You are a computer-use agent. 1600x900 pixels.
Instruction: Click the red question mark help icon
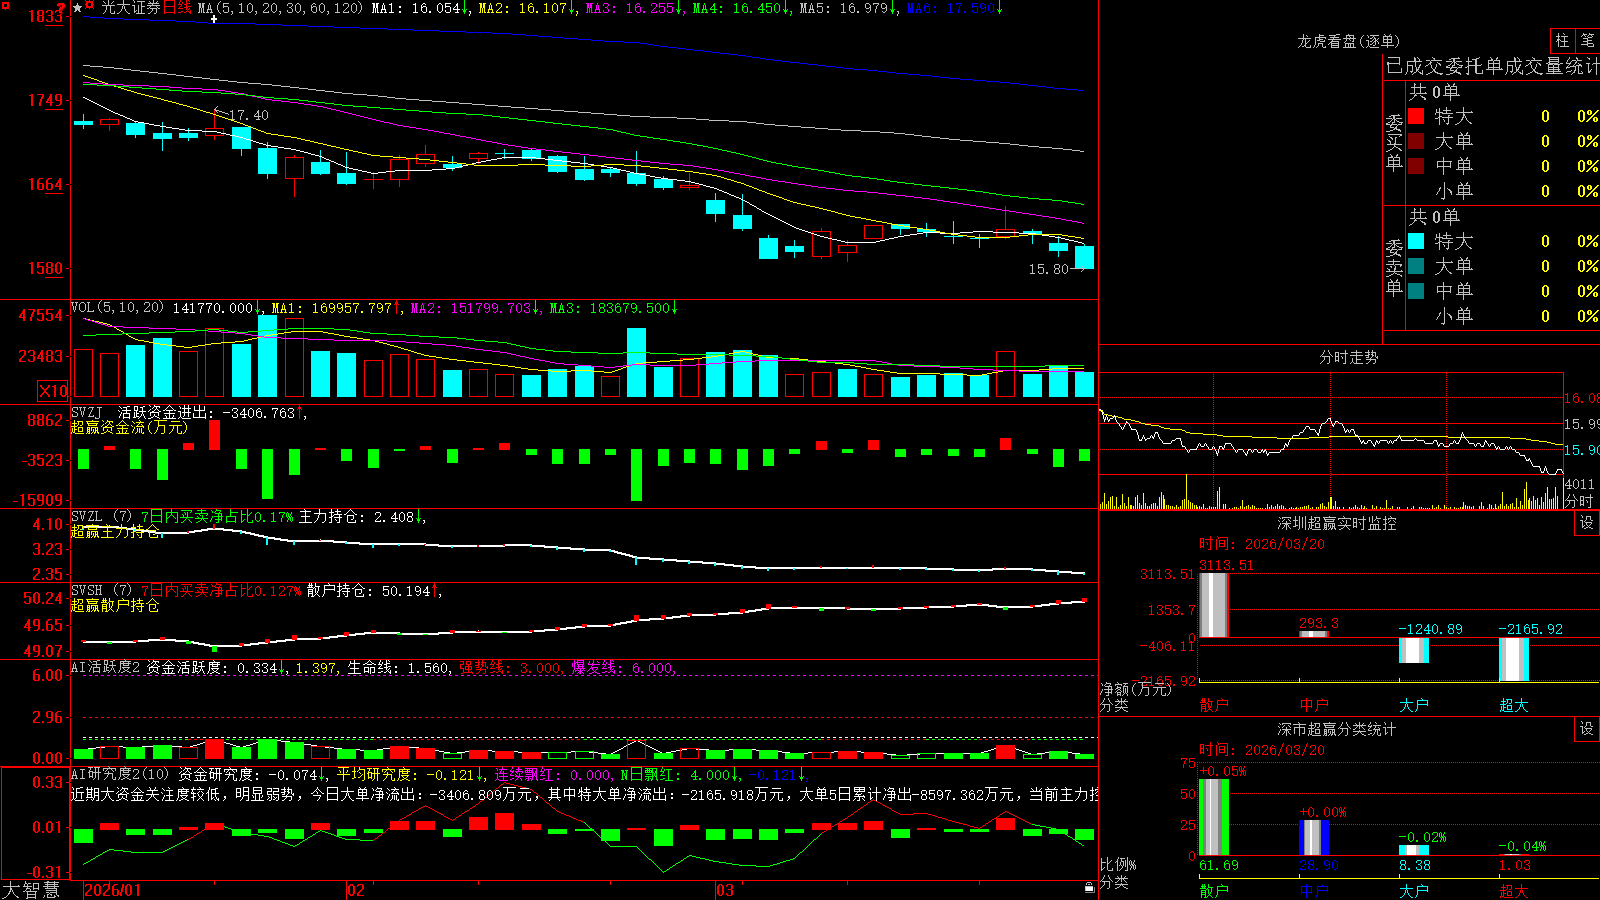coord(61,7)
